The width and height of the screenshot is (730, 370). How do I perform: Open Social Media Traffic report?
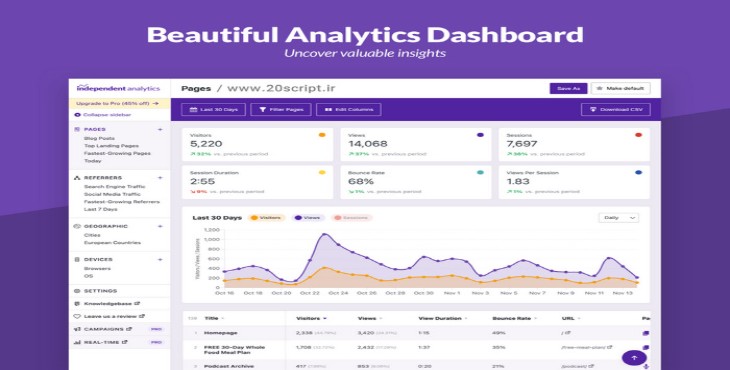pos(112,194)
